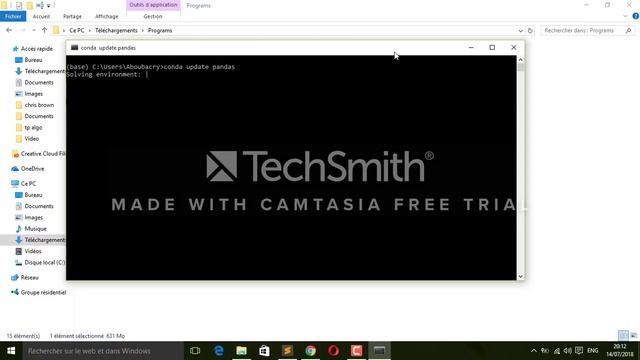The image size is (640, 360).
Task: Click down arrow of console scrollbar
Action: click(520, 276)
